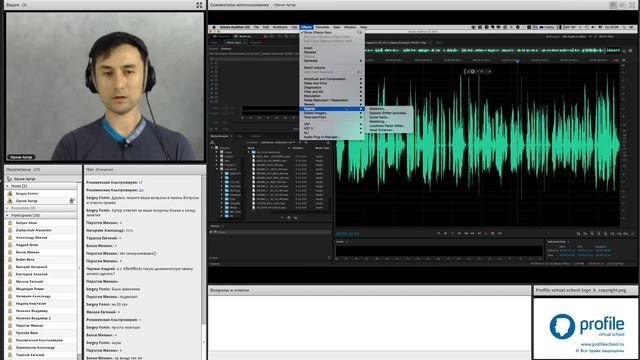
Task: Click the profile virtual school logo image
Action: tap(587, 326)
